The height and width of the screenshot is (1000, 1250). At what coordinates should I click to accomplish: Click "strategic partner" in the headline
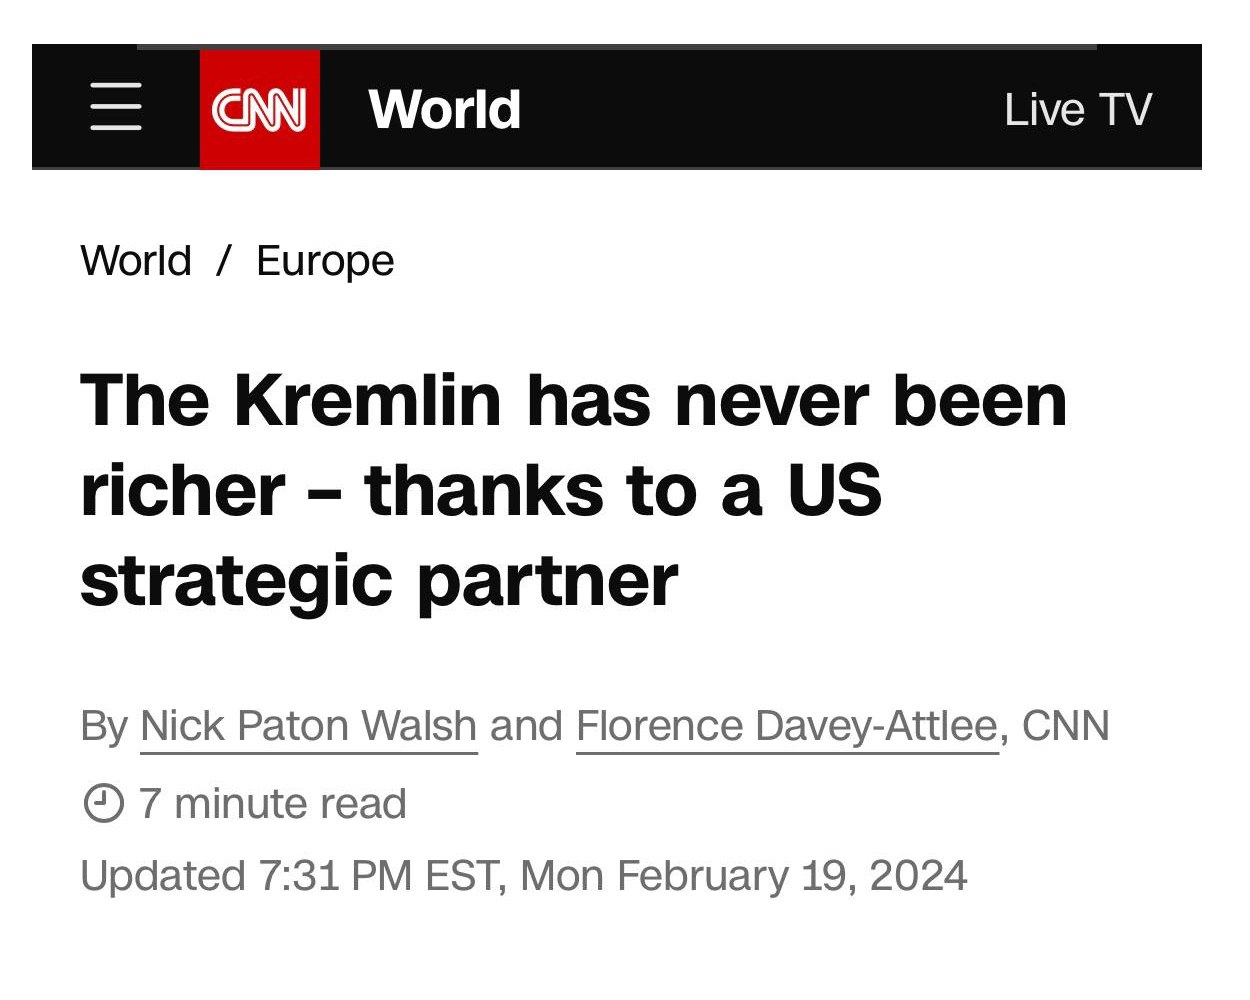pyautogui.click(x=379, y=581)
